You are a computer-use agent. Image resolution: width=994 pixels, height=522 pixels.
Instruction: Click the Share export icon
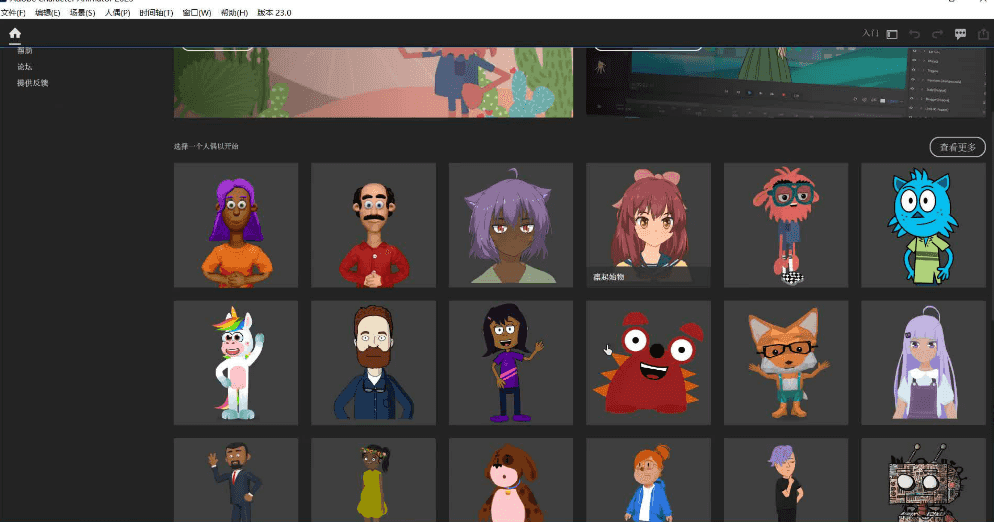984,34
